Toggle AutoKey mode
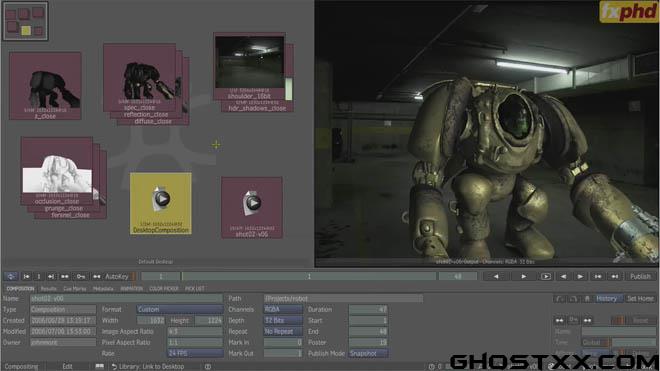The width and height of the screenshot is (660, 371). [x=117, y=277]
